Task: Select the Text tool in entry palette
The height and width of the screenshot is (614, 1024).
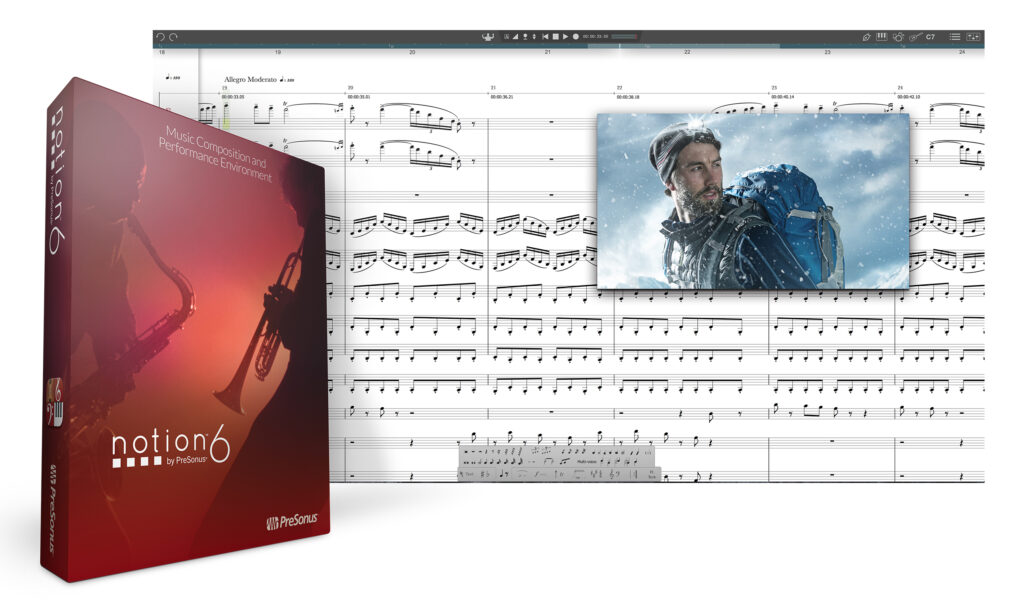Action: 469,474
